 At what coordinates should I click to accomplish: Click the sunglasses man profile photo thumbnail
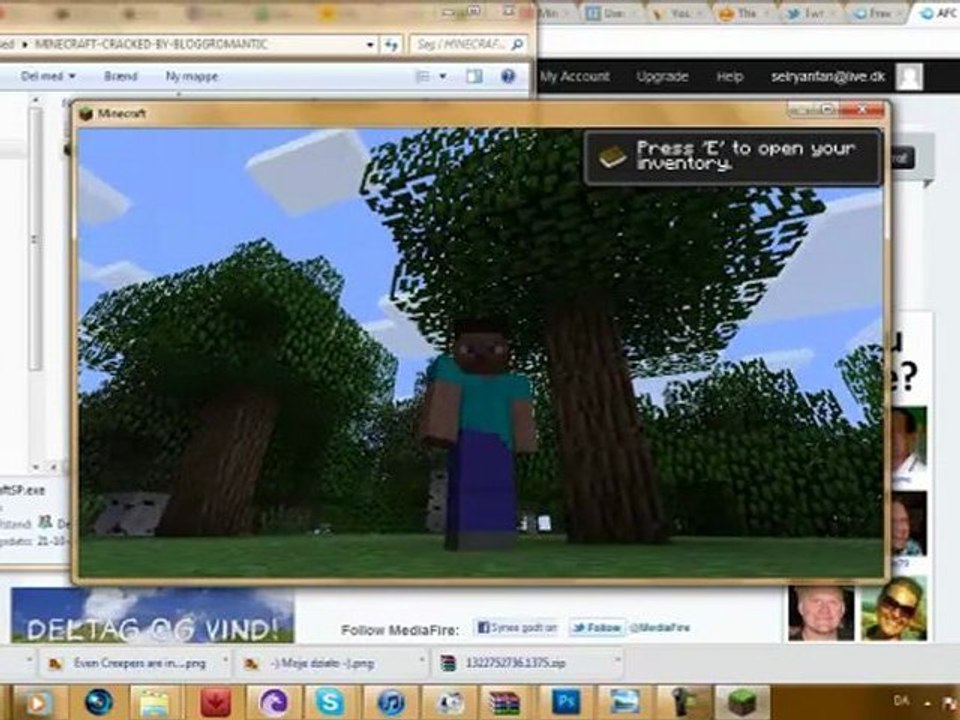[894, 609]
